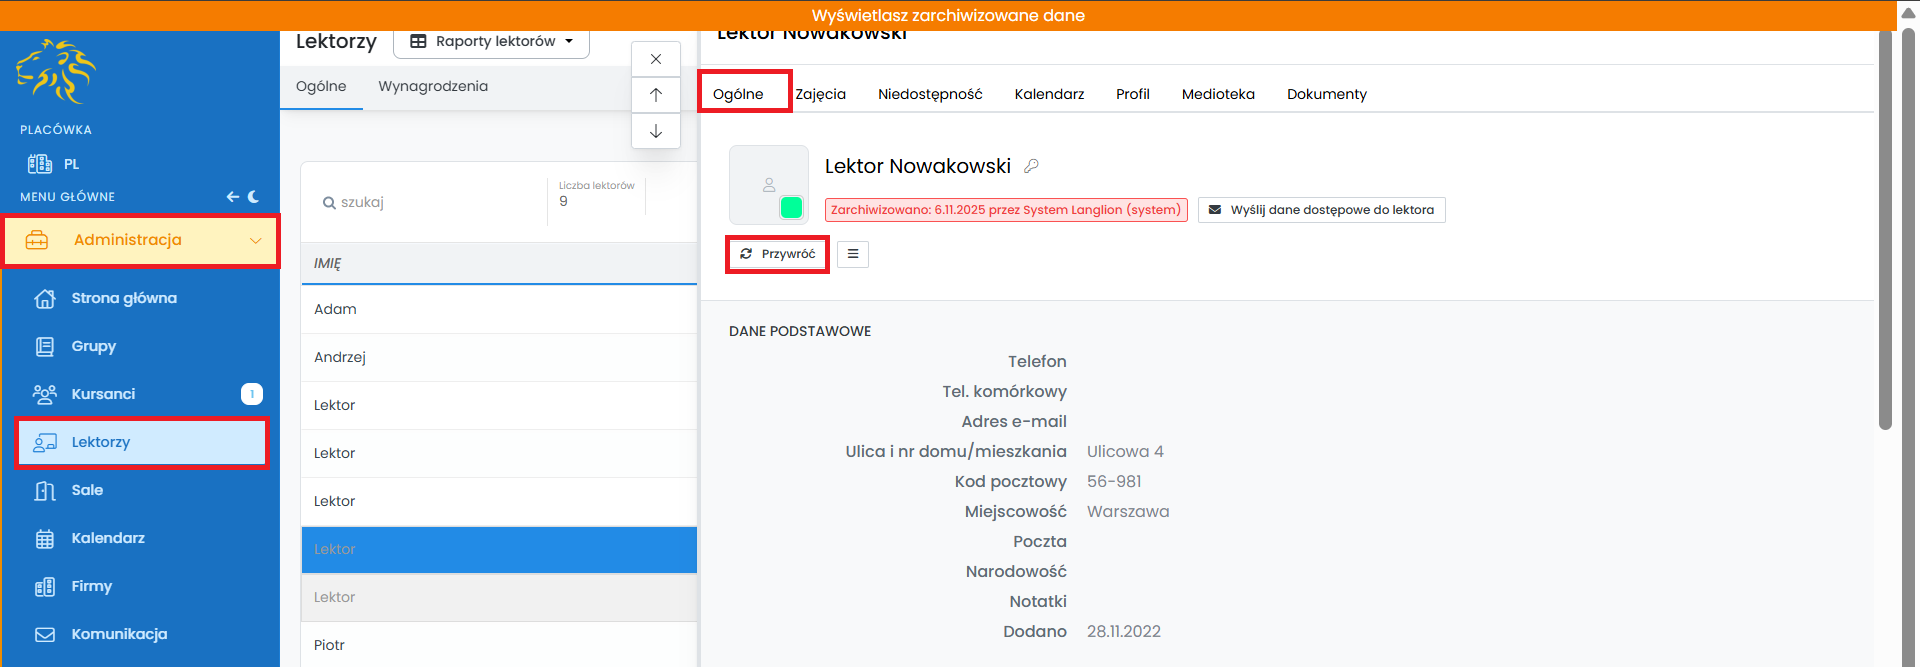
Task: Close the lecturer detail panel with X
Action: [656, 59]
